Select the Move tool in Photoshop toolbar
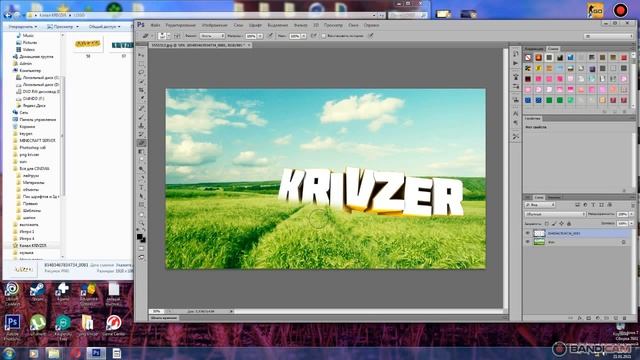The width and height of the screenshot is (640, 360). pyautogui.click(x=141, y=55)
